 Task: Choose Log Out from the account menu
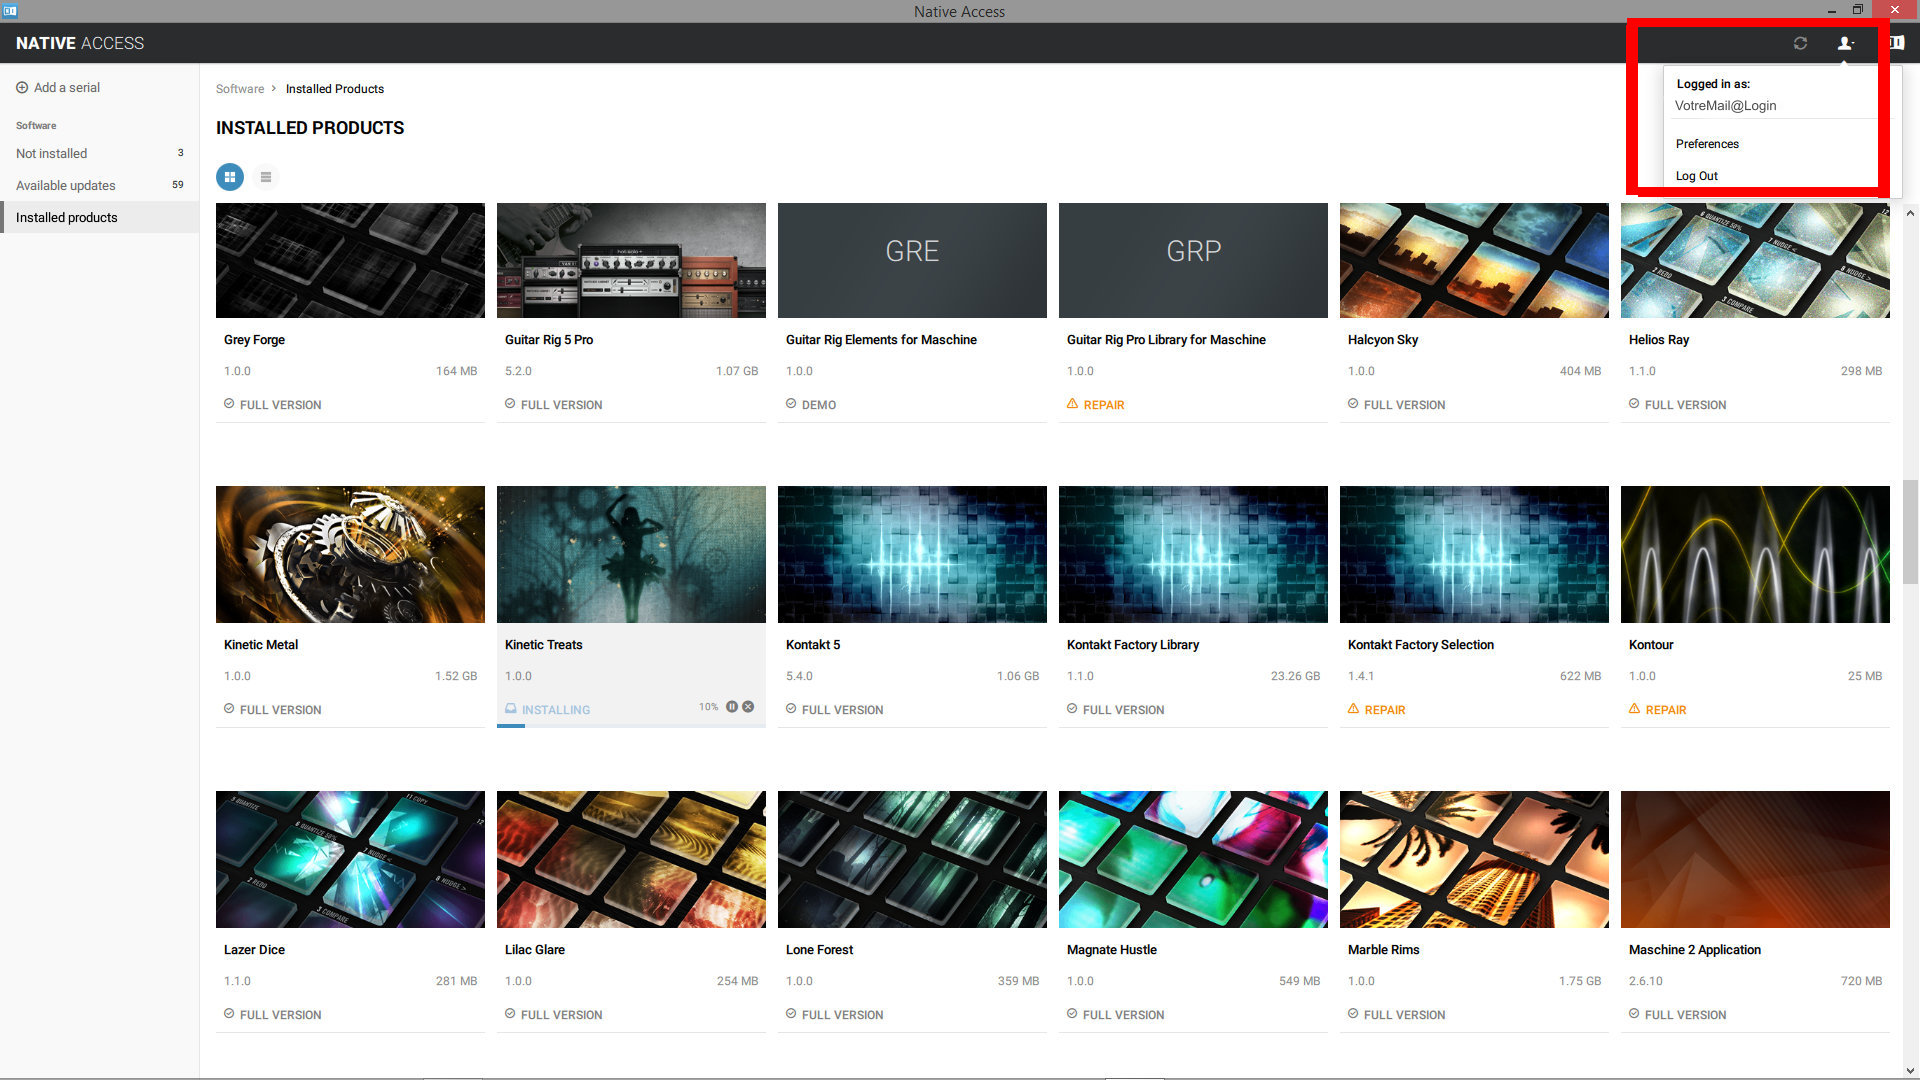pyautogui.click(x=1697, y=175)
